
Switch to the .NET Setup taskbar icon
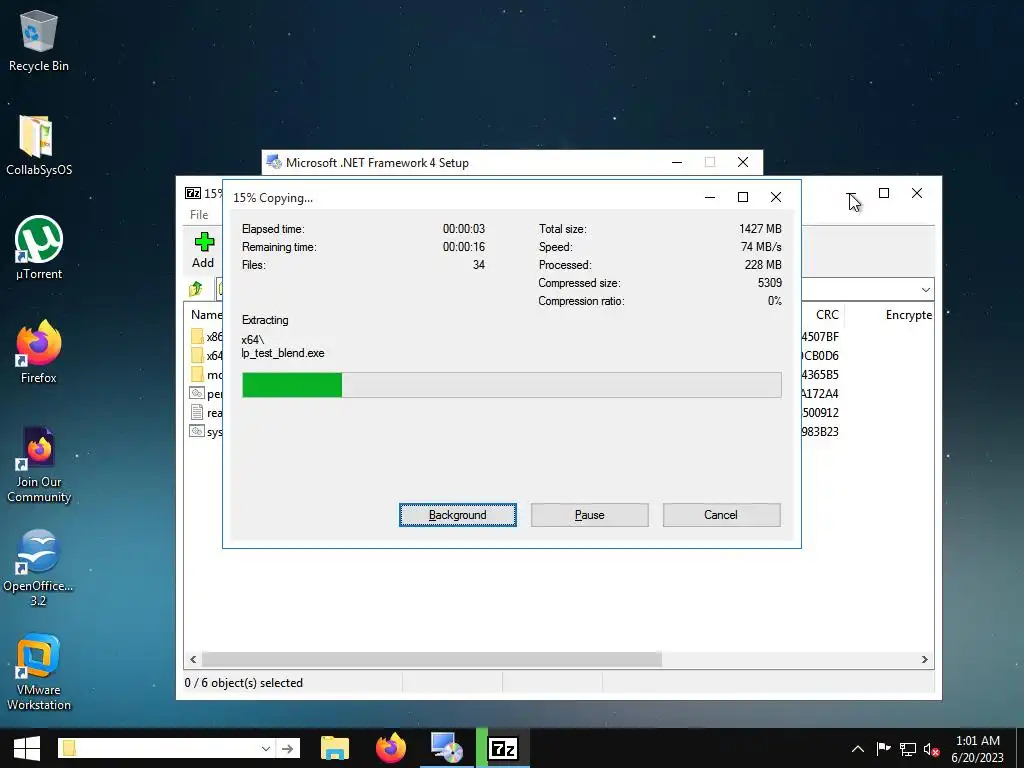pos(447,748)
